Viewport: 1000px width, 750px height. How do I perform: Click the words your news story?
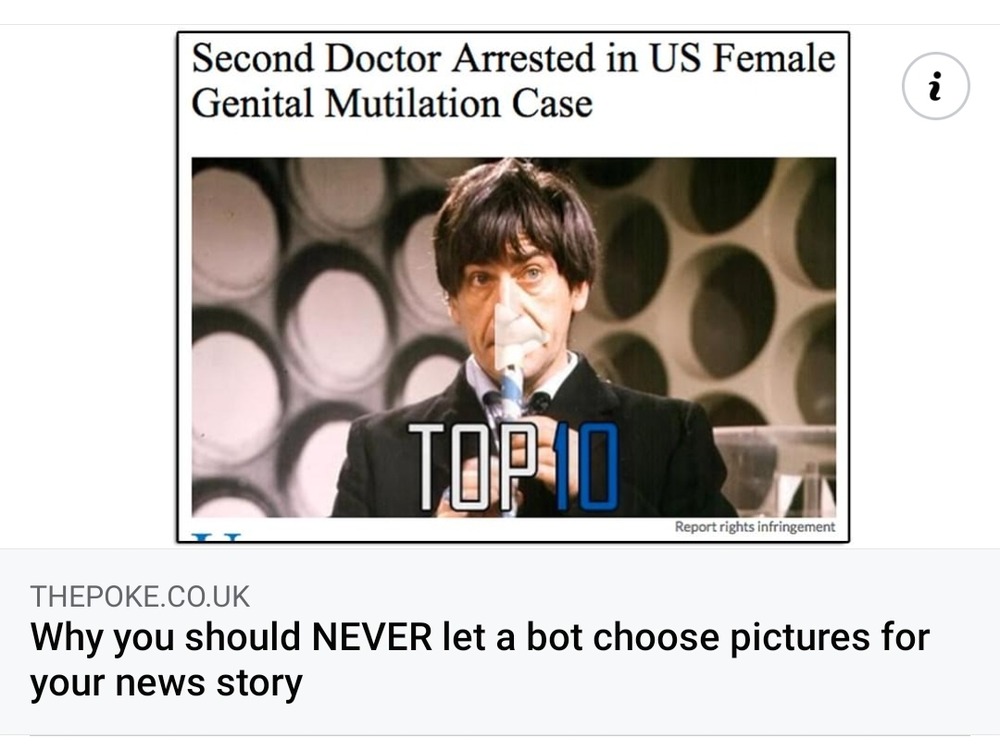pyautogui.click(x=166, y=683)
